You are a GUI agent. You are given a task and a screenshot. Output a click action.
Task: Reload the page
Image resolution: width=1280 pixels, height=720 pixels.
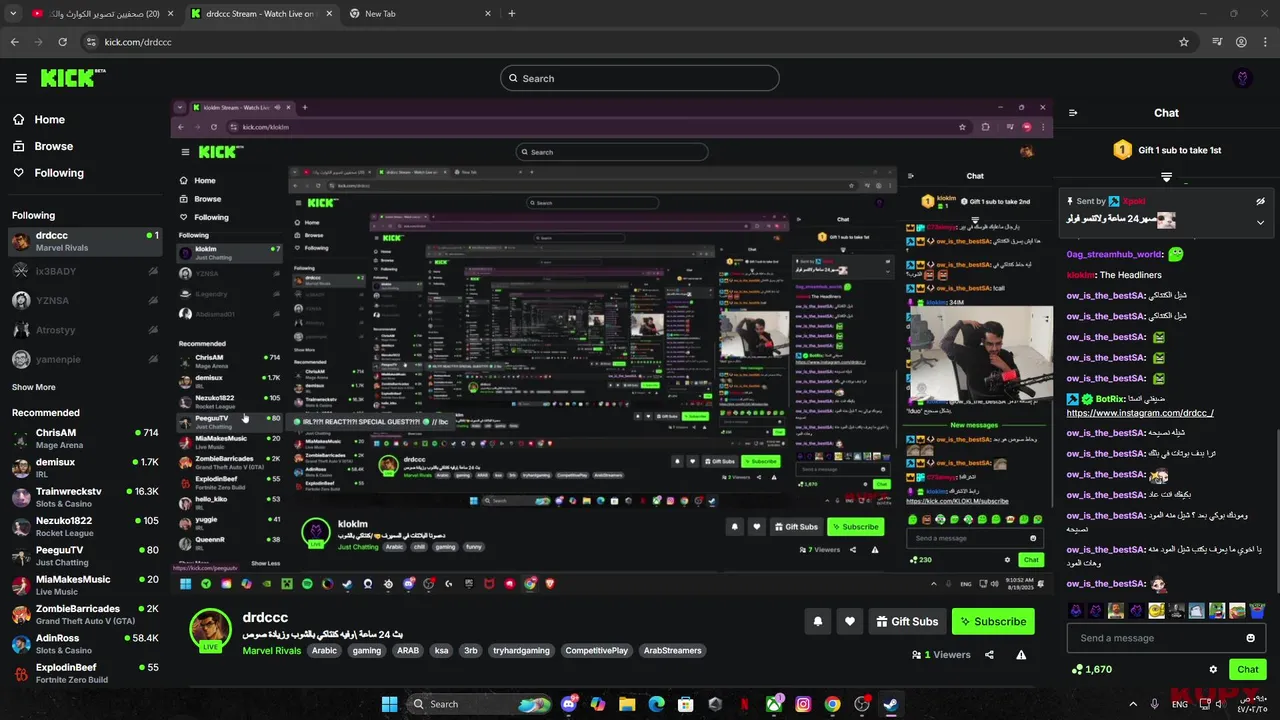click(x=62, y=42)
